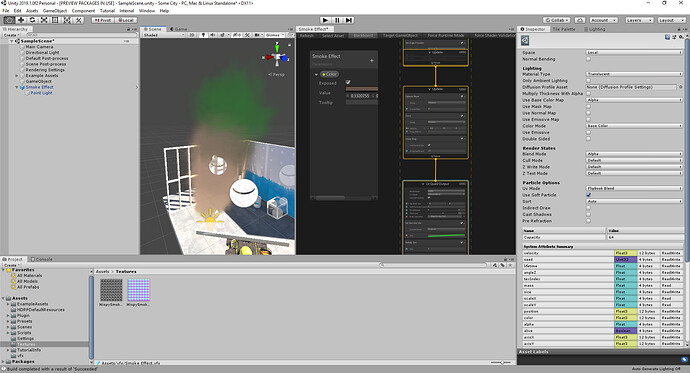
Task: Enable Only Ambient Lighting checkbox
Action: 588,80
